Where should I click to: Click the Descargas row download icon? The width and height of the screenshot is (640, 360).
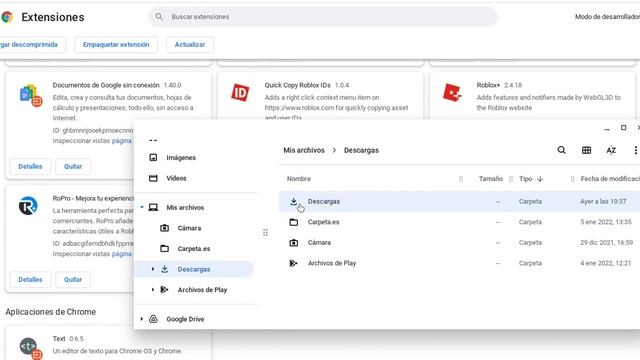click(293, 201)
